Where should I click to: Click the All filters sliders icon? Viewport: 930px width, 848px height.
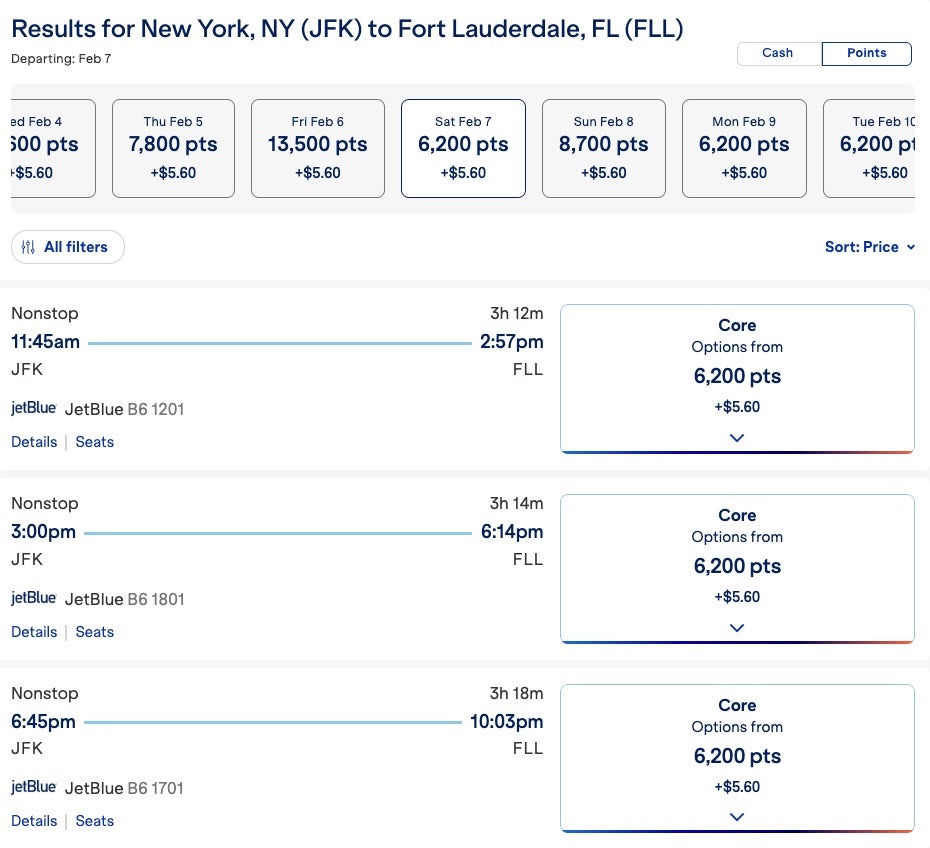(x=28, y=247)
